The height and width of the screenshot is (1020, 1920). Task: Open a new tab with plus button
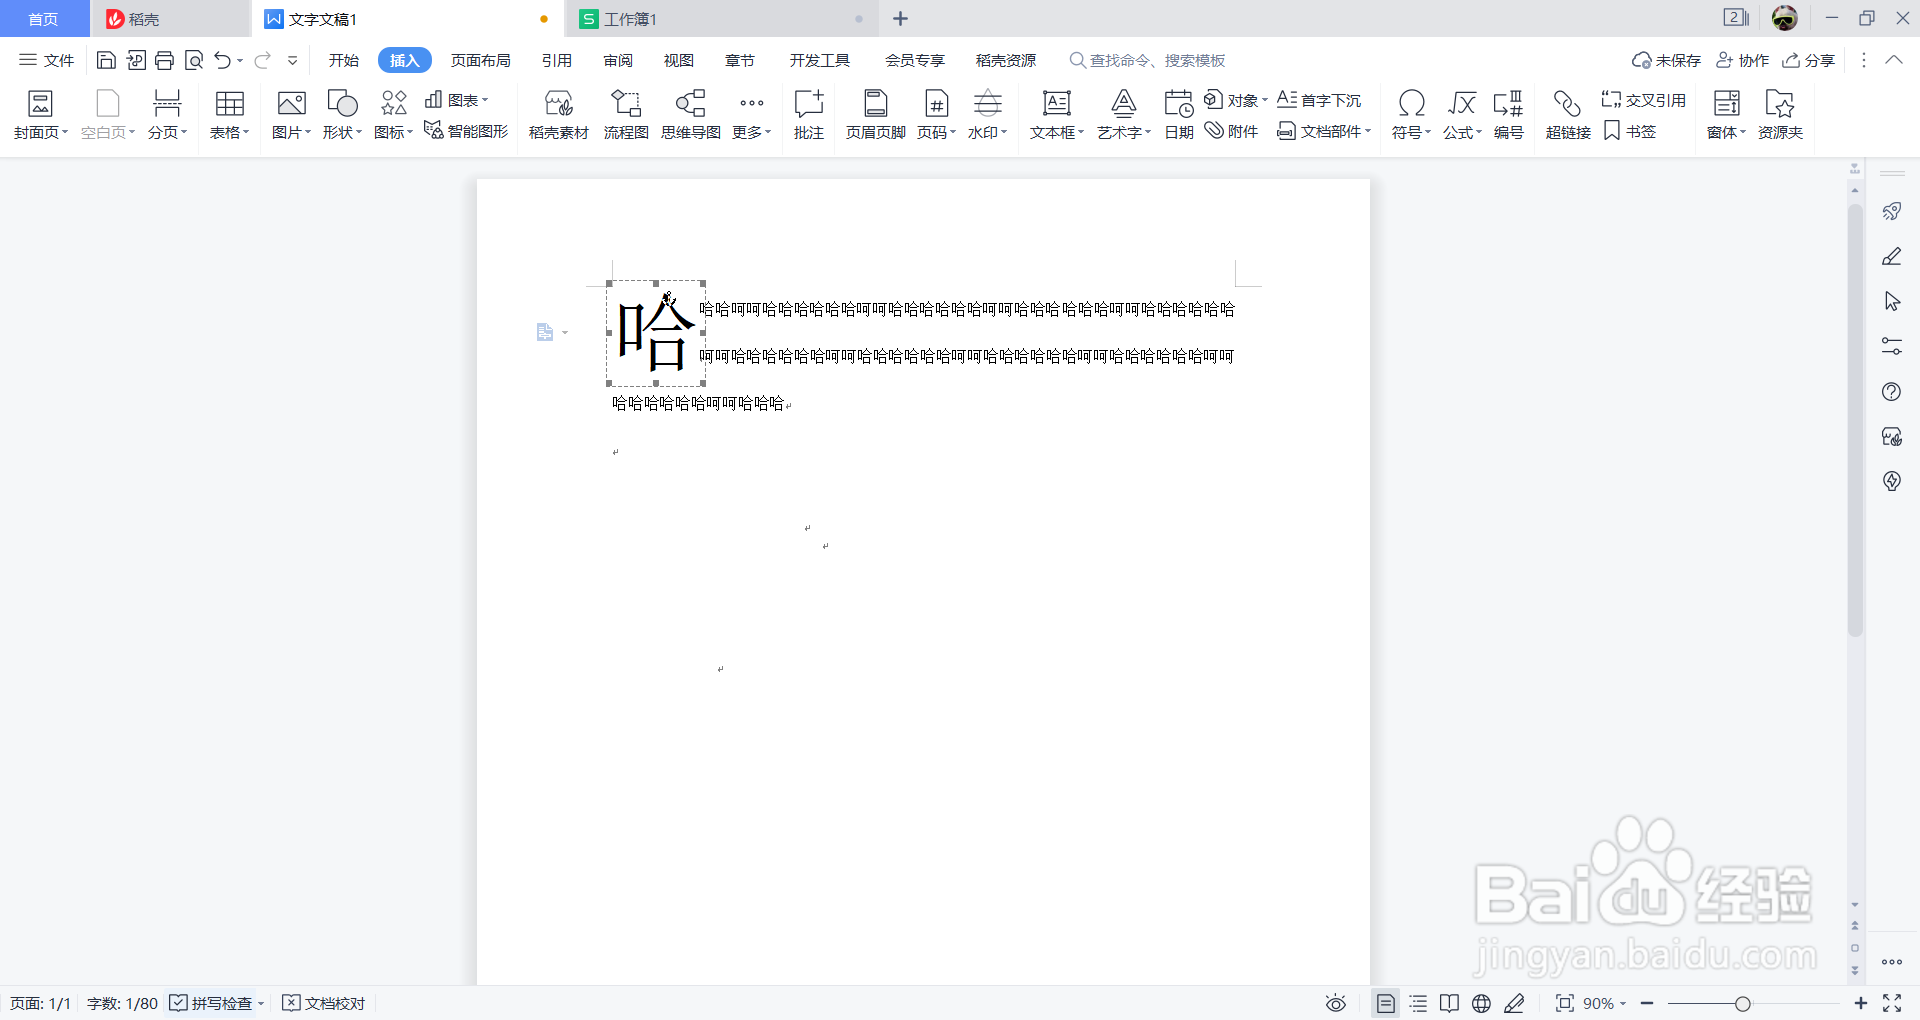(900, 19)
